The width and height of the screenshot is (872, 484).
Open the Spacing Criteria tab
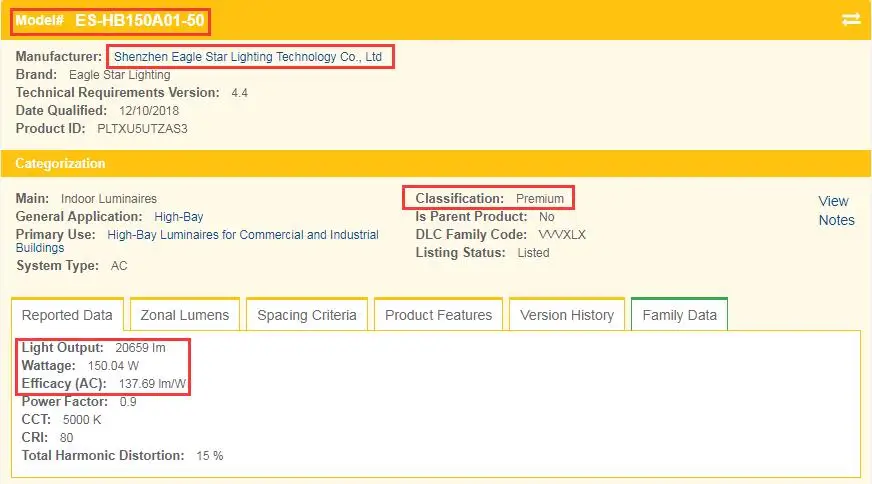click(307, 315)
